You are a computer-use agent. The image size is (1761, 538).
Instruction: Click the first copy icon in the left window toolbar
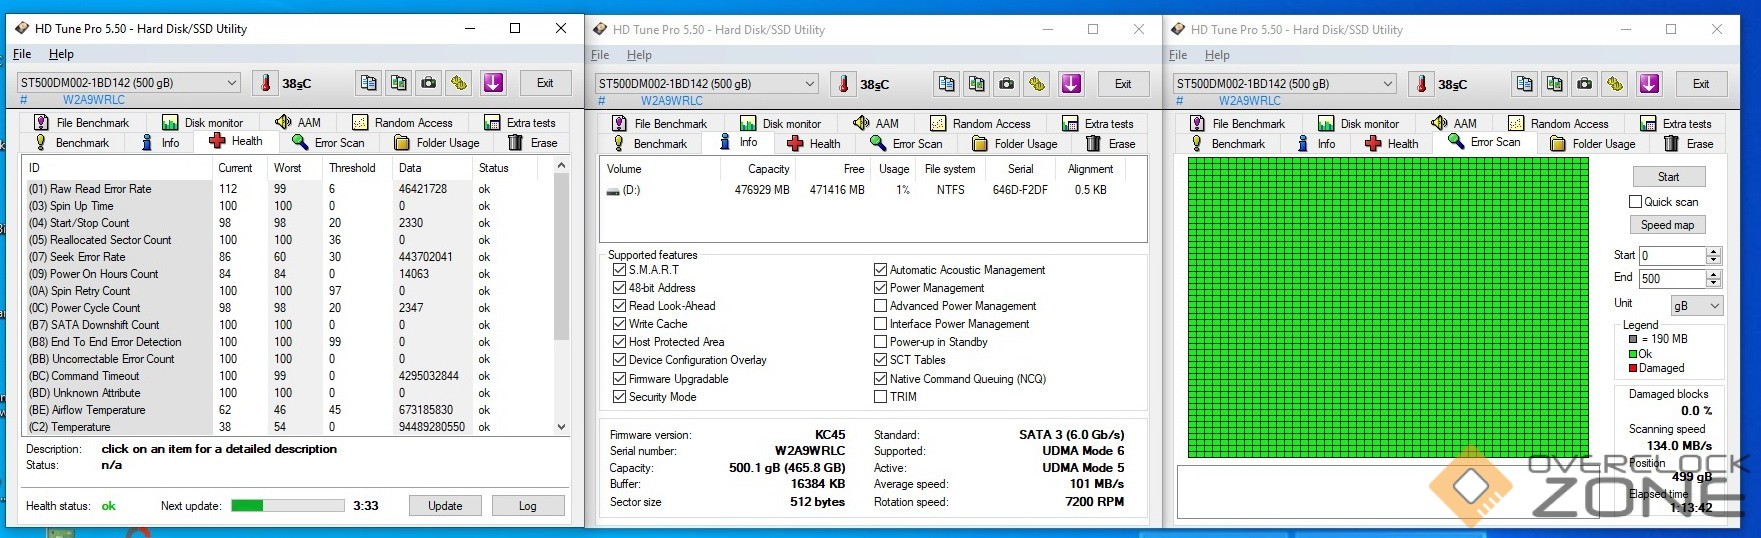368,83
